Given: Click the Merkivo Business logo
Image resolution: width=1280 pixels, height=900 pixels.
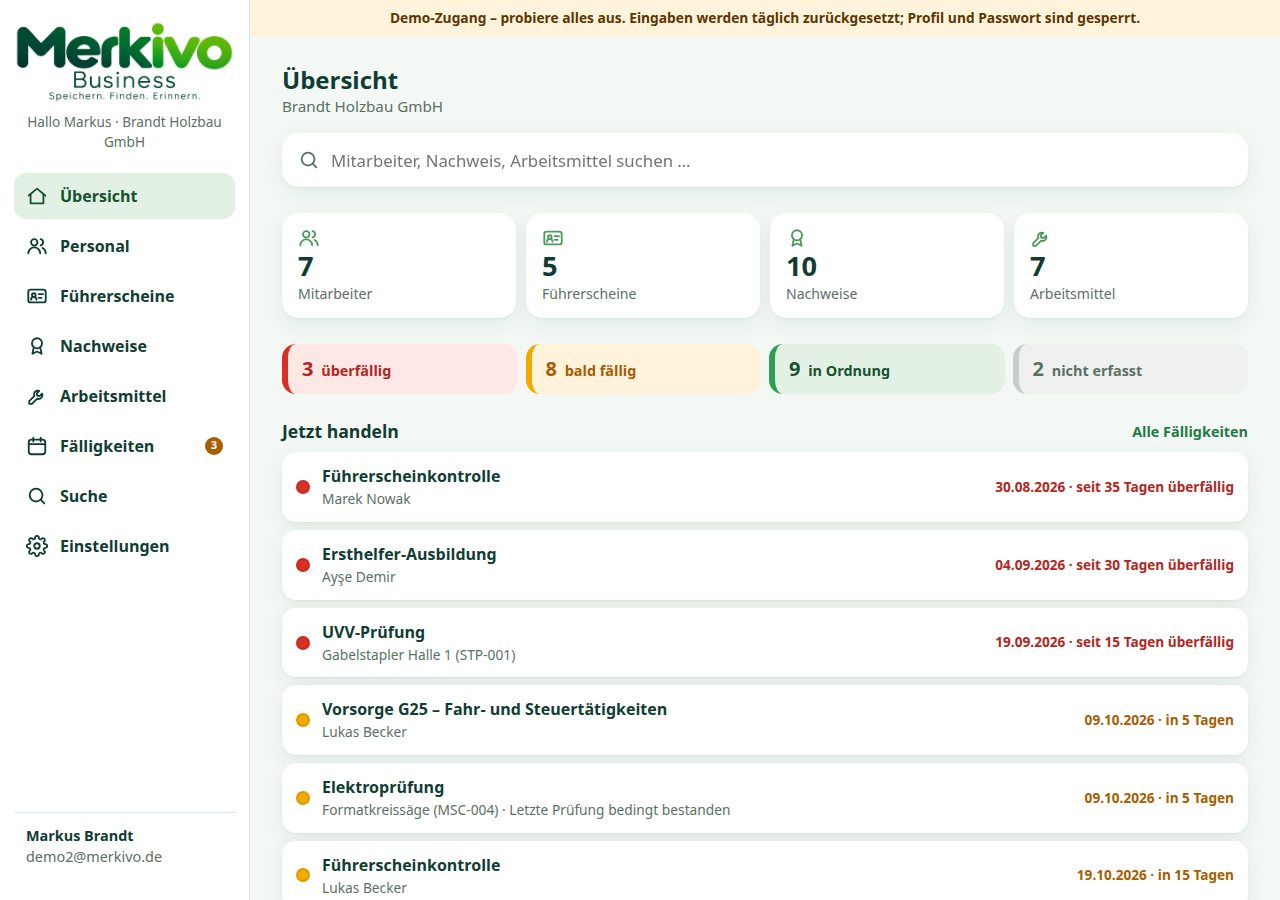Looking at the screenshot, I should point(124,62).
